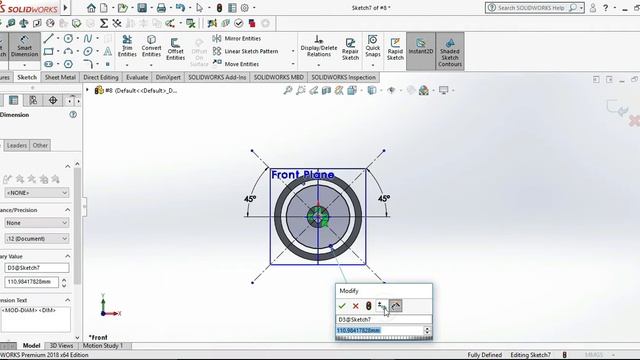This screenshot has height=360, width=640.
Task: Confirm with the green check in the Modify dialog
Action: pyautogui.click(x=342, y=306)
